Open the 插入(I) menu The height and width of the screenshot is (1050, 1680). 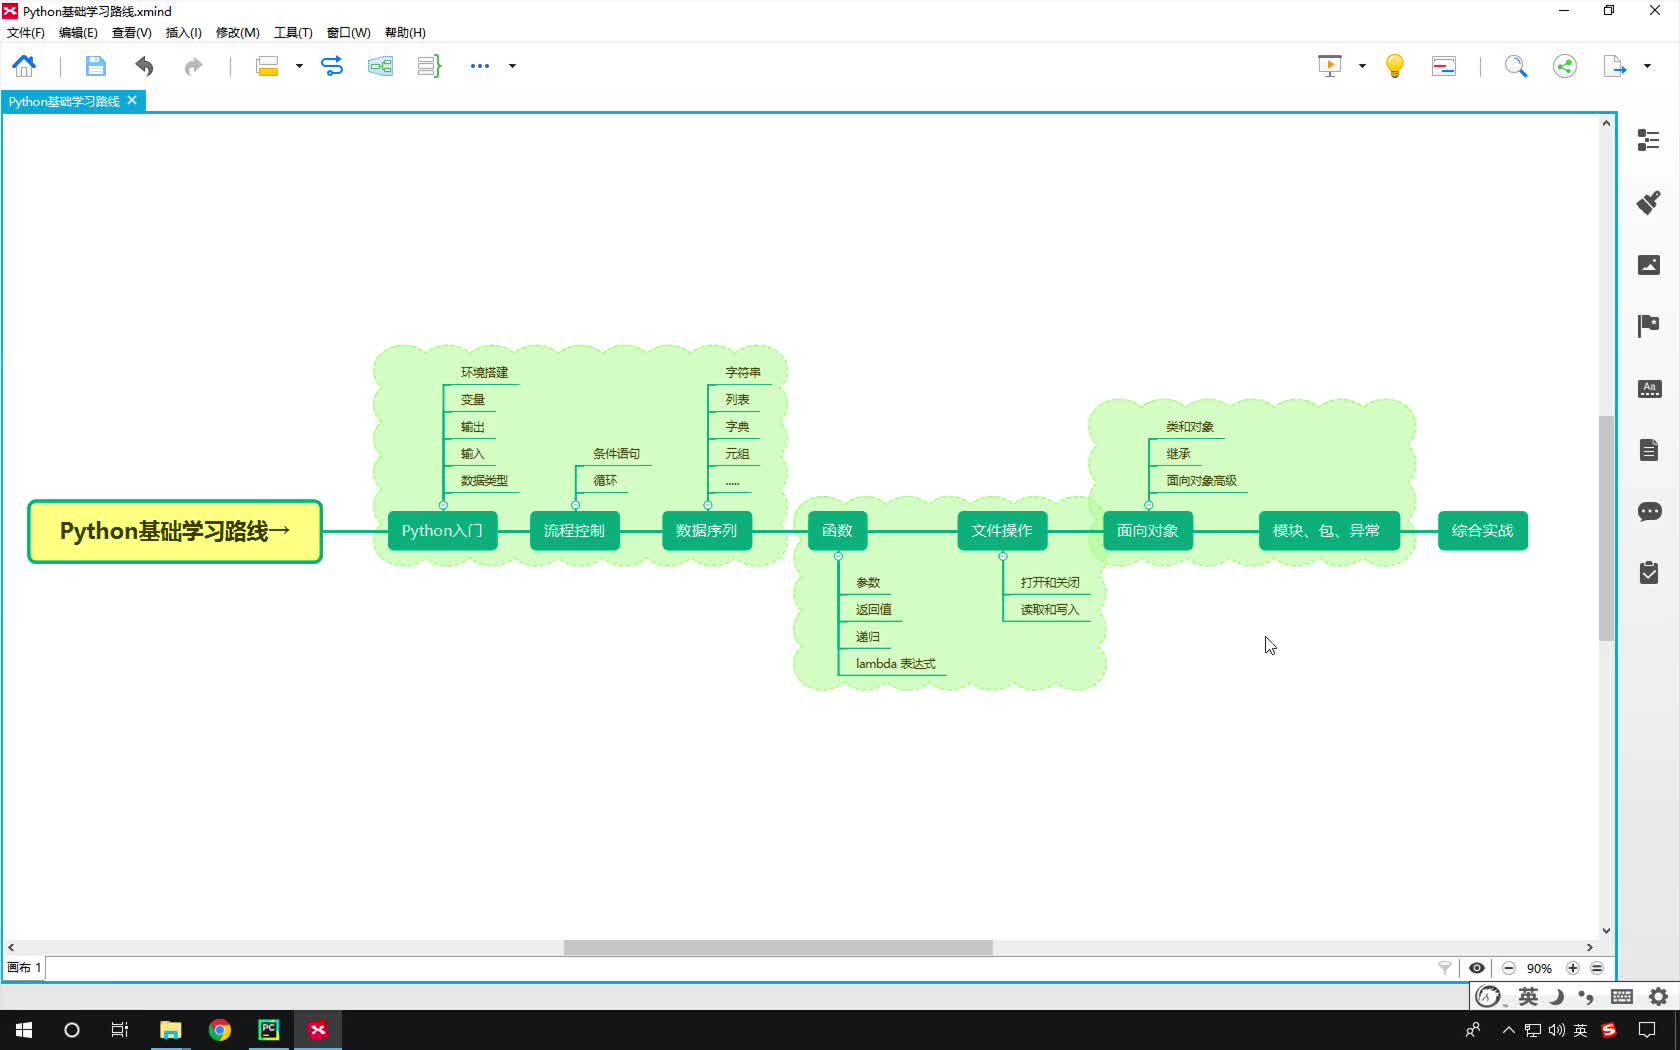[x=183, y=33]
